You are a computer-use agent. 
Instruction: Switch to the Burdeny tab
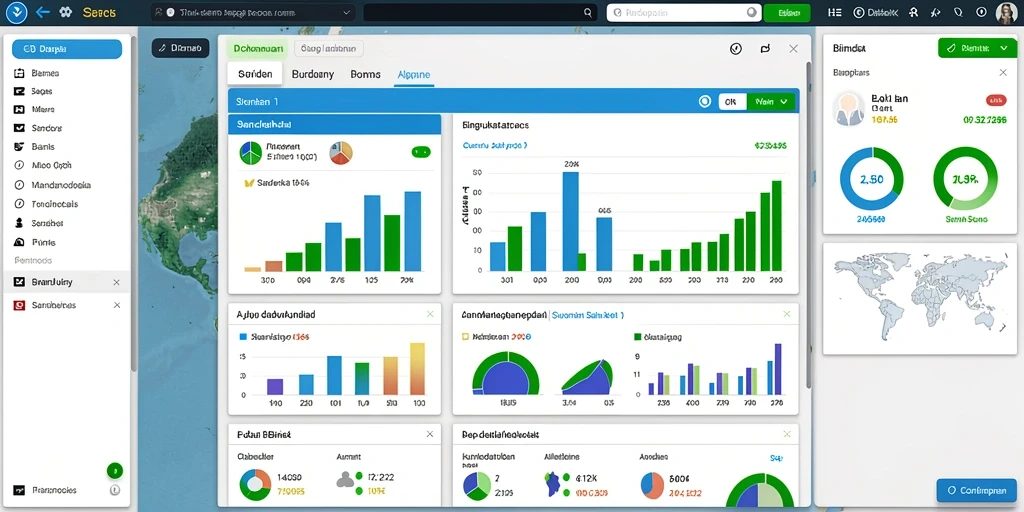coord(312,74)
